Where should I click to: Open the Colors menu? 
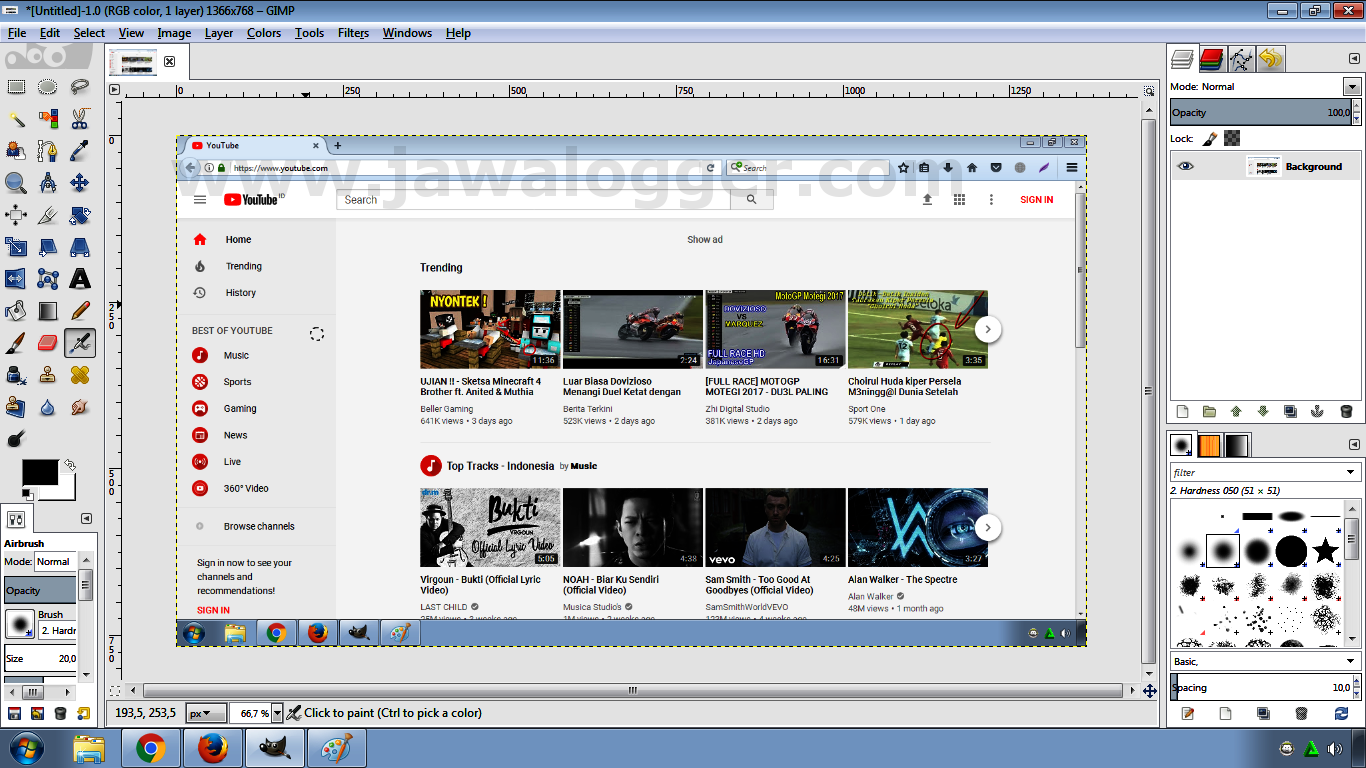[x=264, y=33]
